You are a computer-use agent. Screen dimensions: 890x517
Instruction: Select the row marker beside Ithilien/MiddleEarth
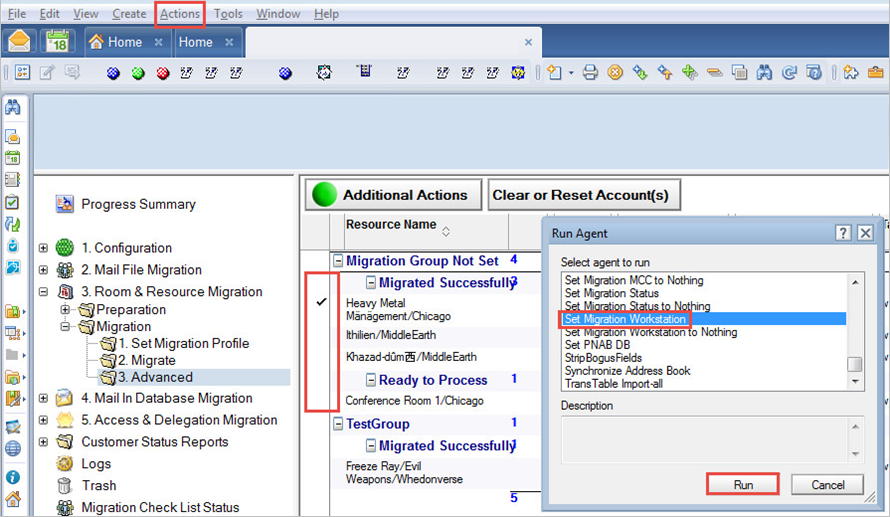(321, 335)
